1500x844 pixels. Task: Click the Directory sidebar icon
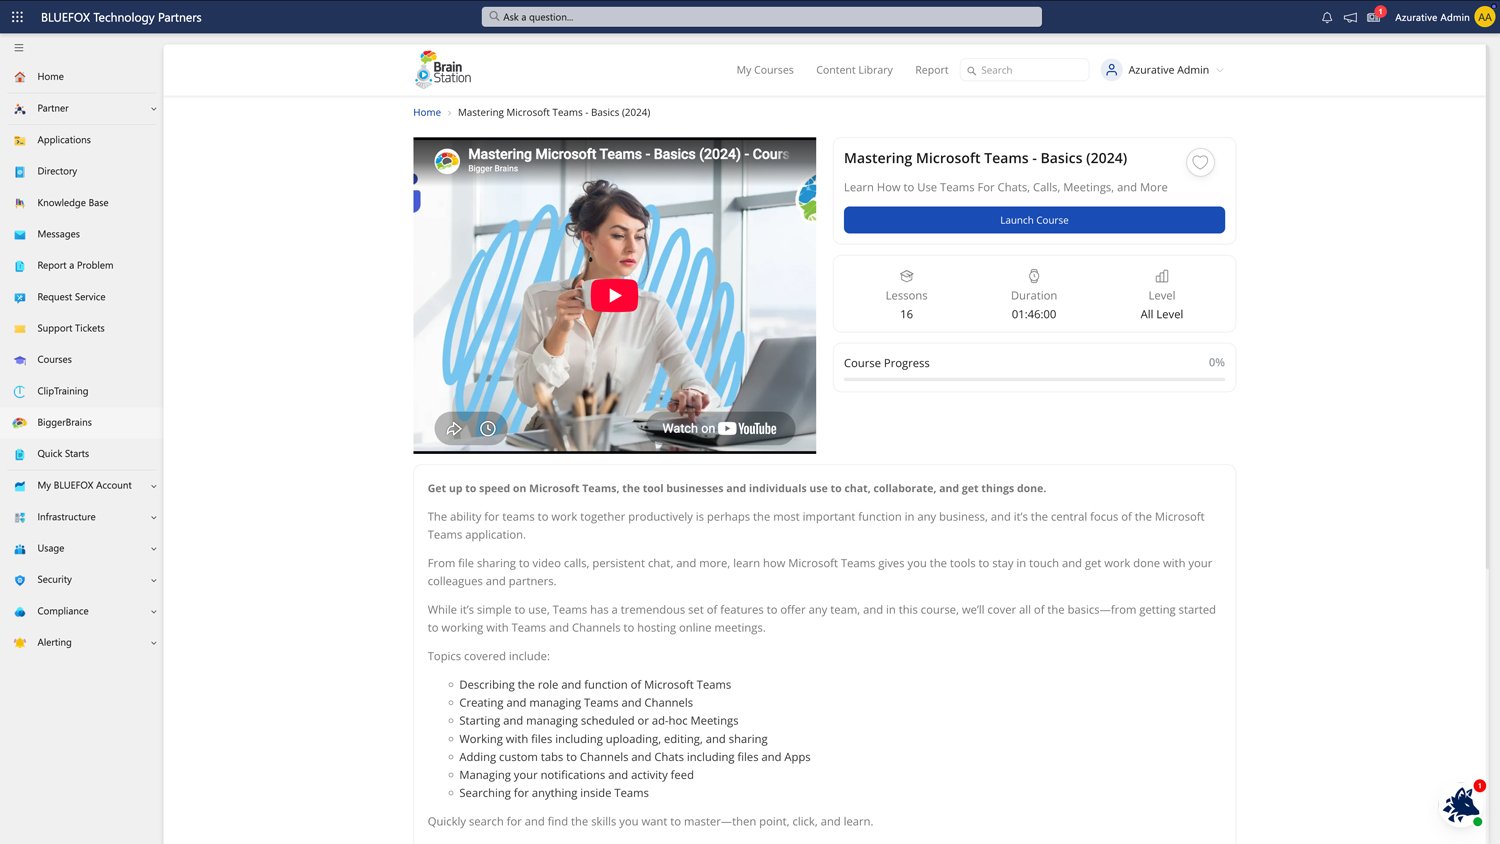point(20,172)
